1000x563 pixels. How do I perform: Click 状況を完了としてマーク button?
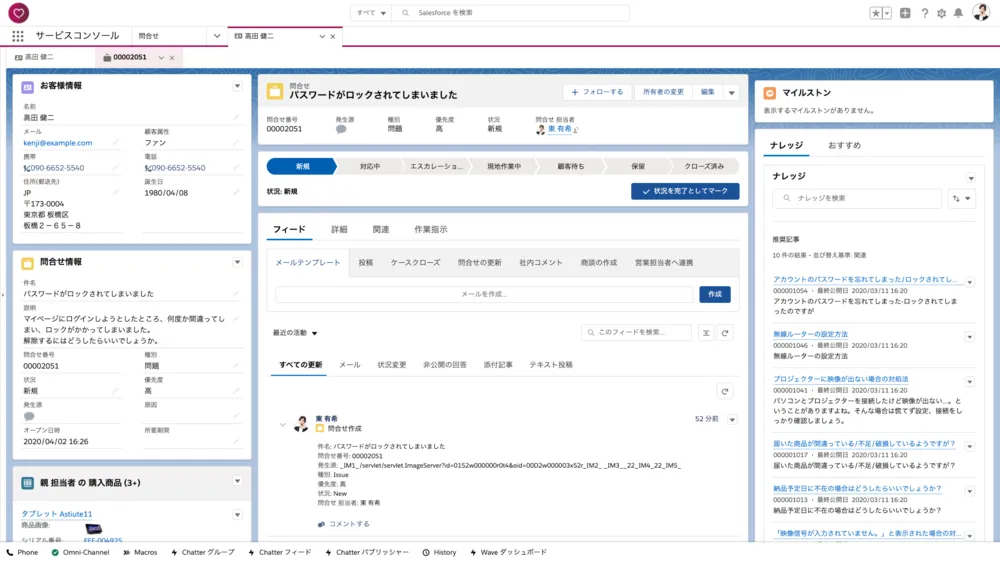click(685, 191)
